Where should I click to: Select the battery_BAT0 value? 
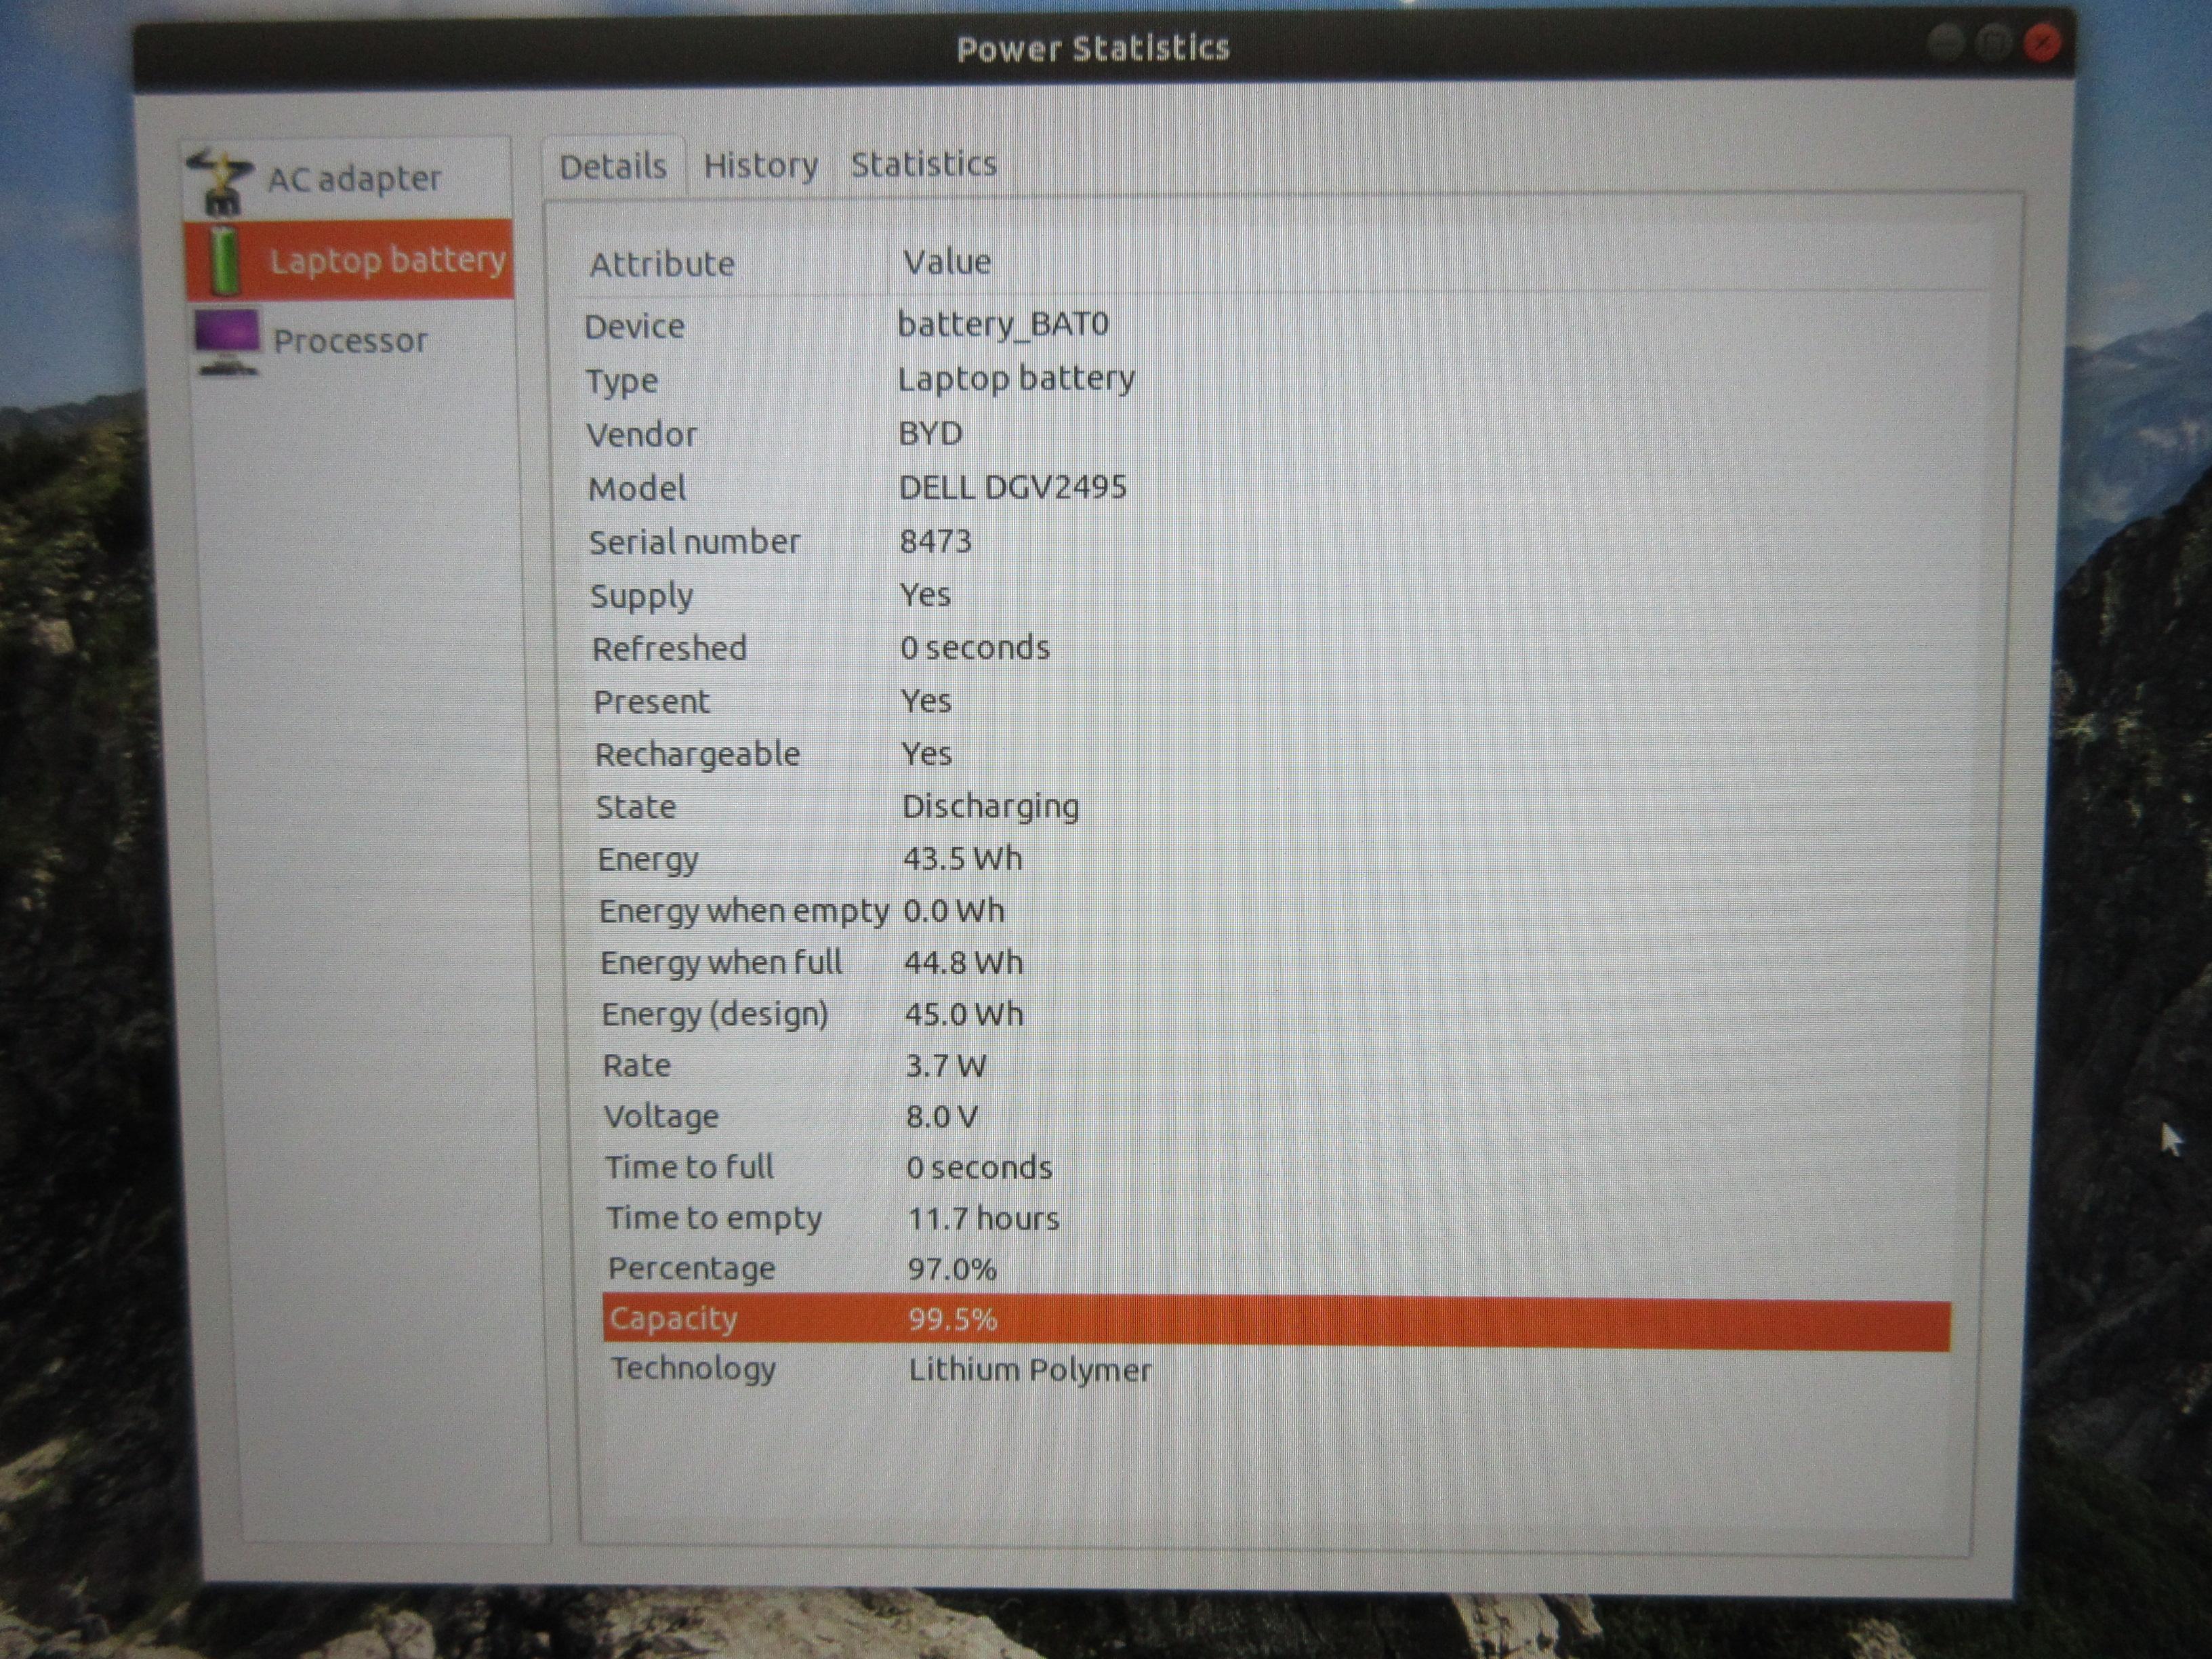1003,324
